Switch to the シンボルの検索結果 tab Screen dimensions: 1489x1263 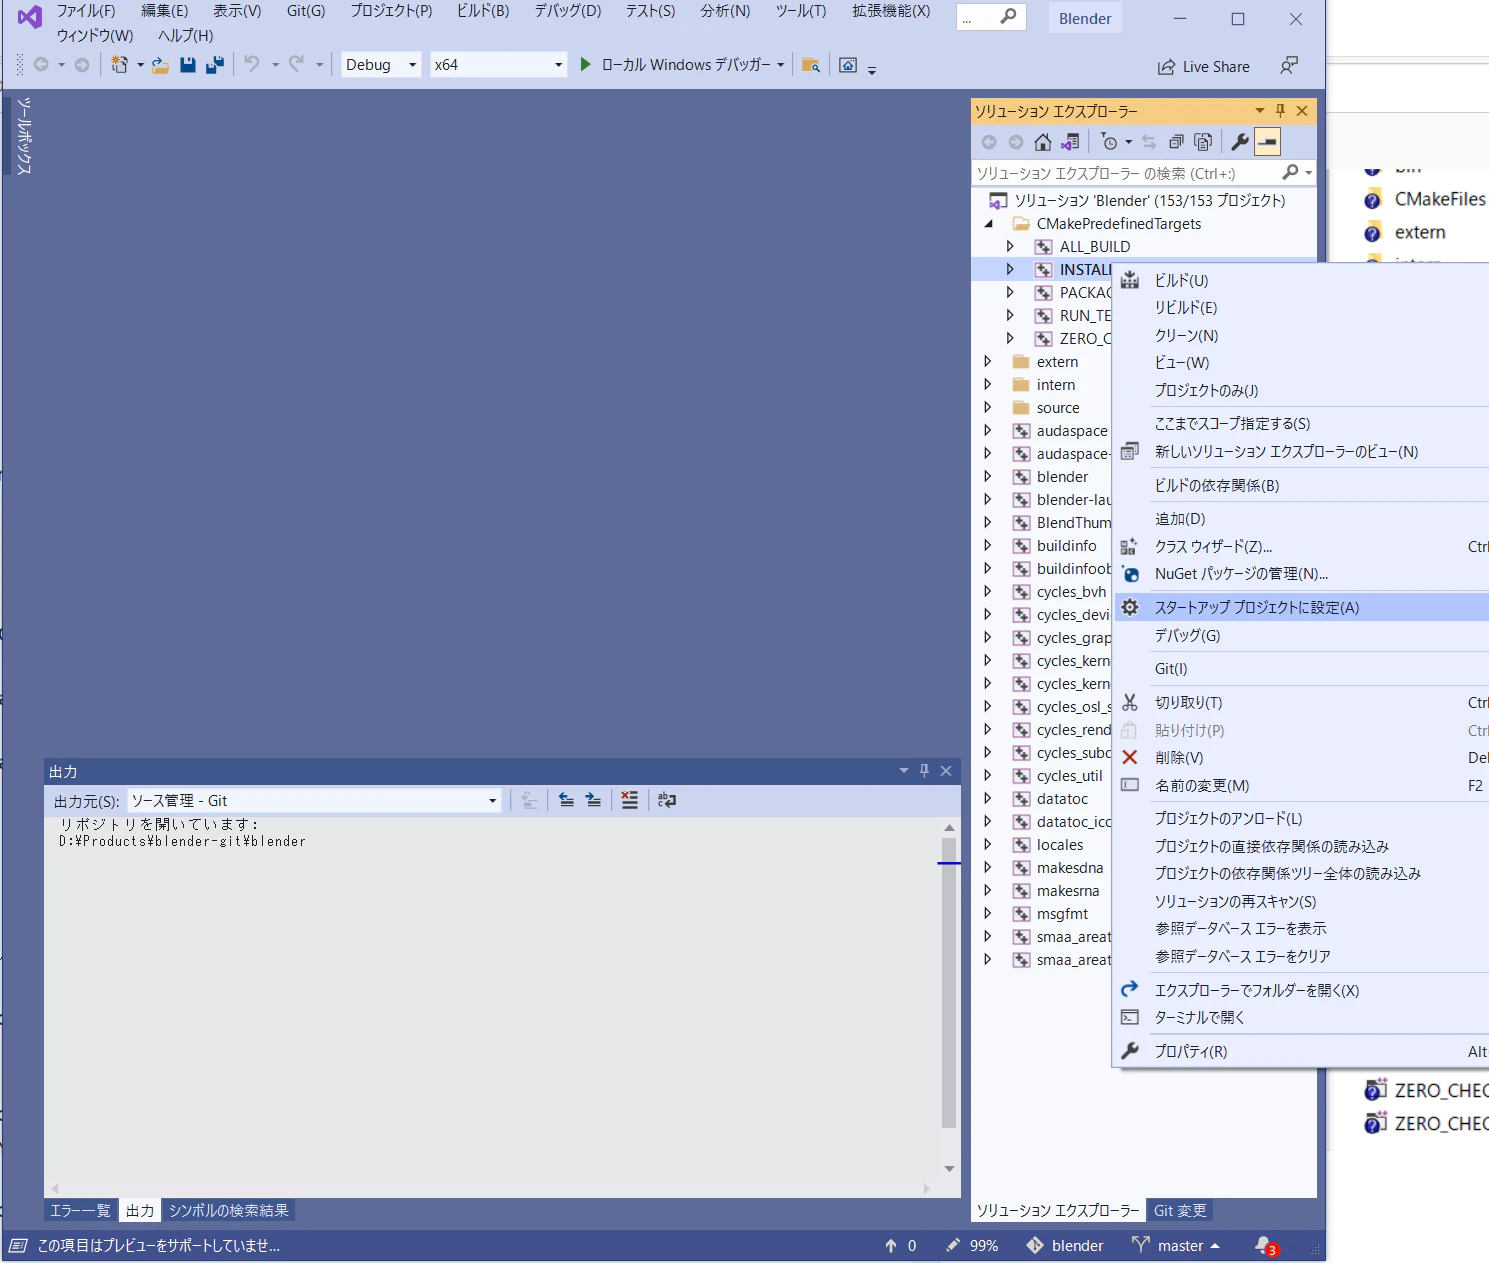(229, 1211)
